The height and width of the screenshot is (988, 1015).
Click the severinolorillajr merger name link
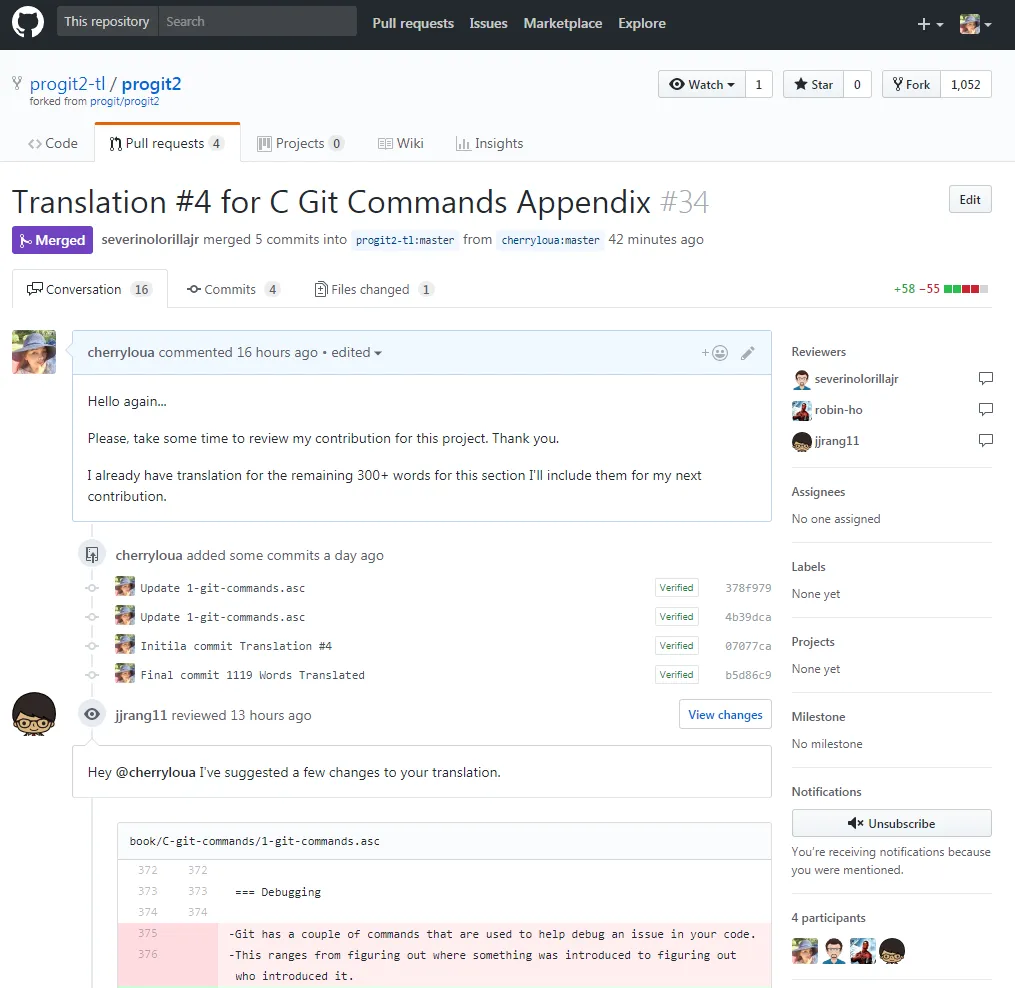[x=150, y=240]
